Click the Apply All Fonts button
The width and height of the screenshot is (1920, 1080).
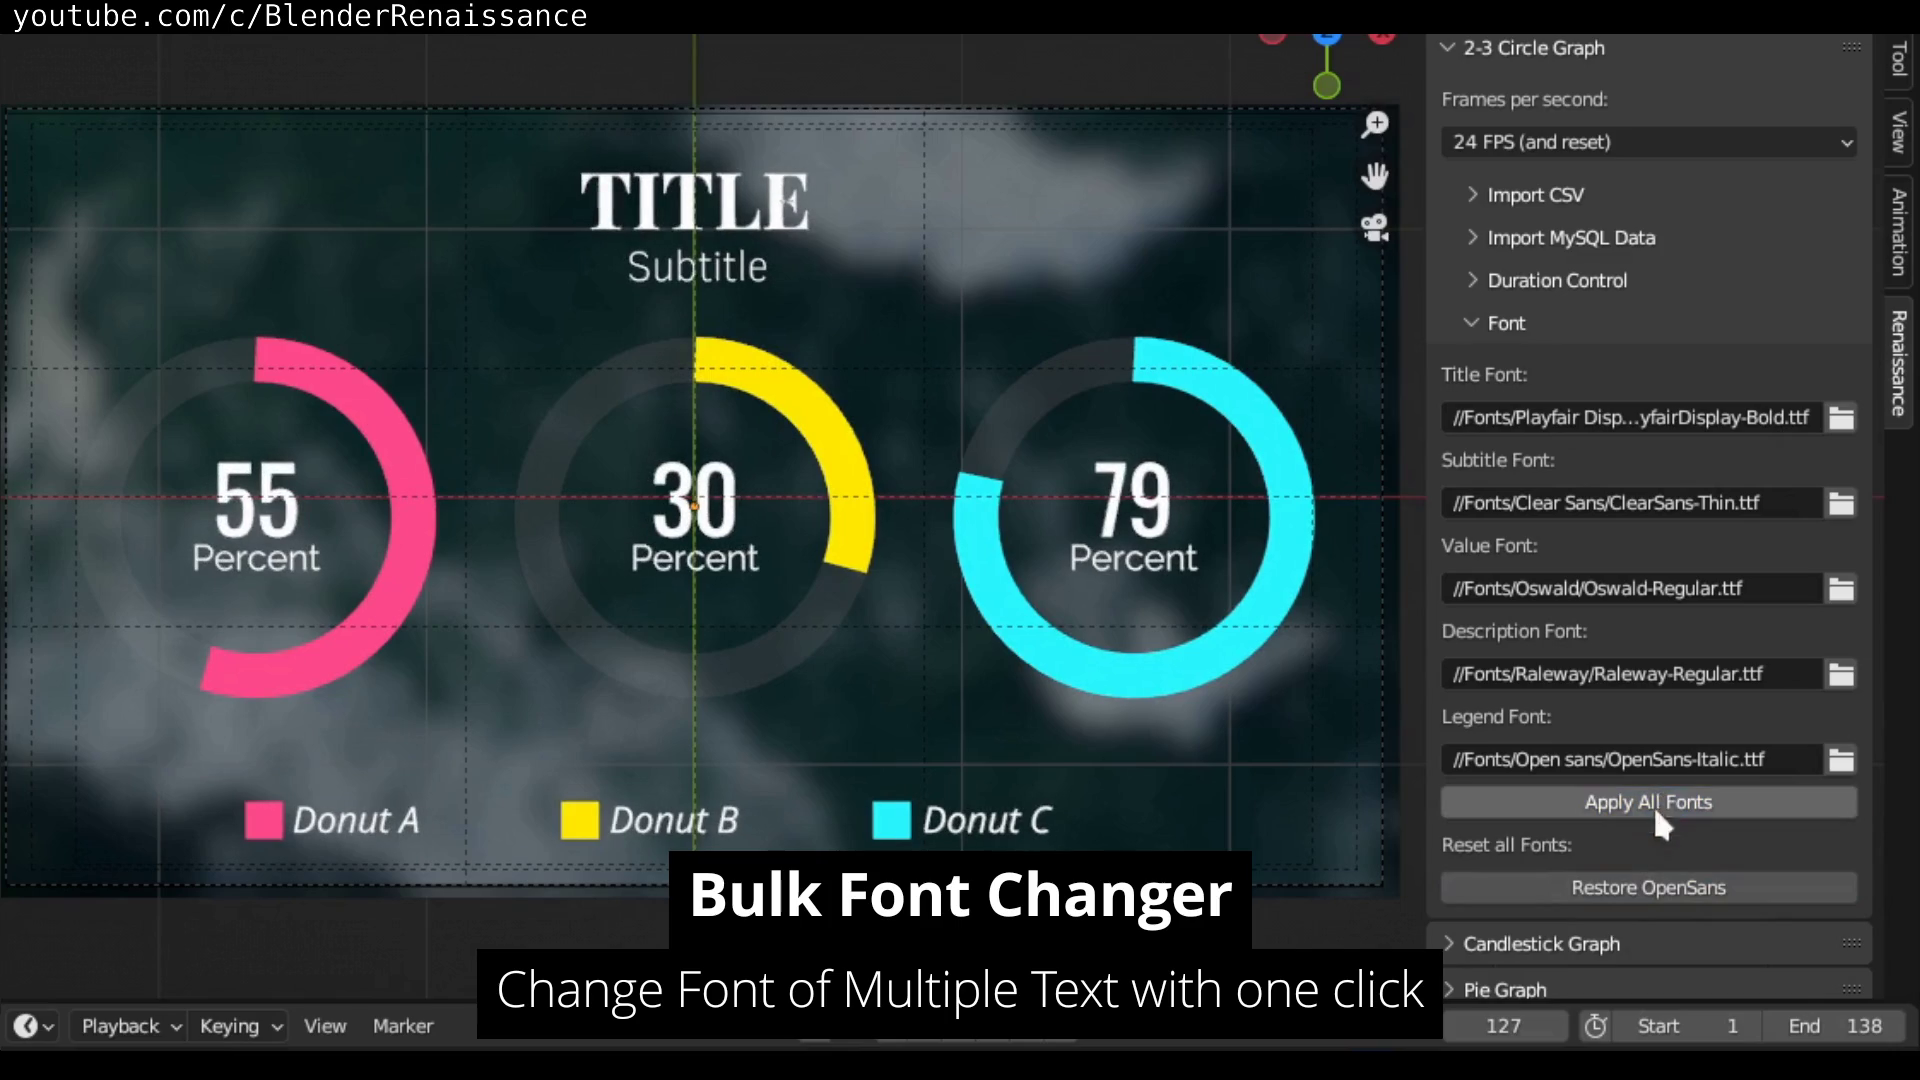[1648, 802]
